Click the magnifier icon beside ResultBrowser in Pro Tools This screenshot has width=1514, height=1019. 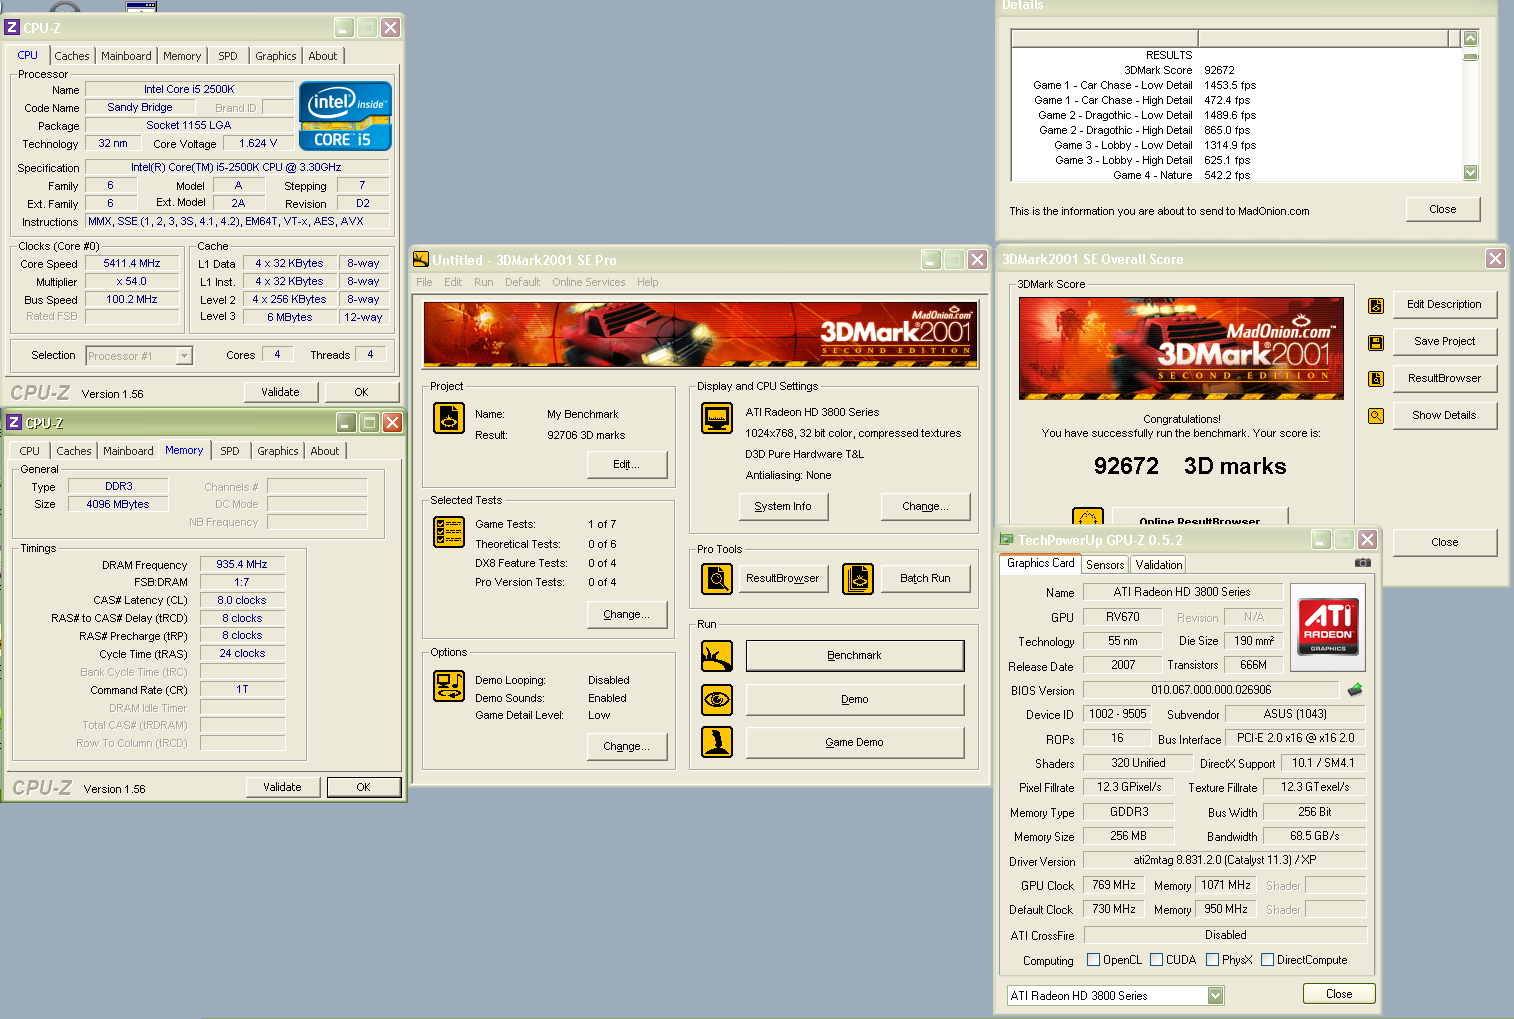pos(717,579)
